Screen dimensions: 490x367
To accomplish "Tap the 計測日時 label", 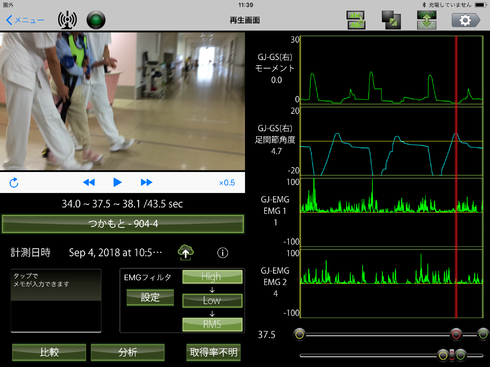I will [x=30, y=253].
